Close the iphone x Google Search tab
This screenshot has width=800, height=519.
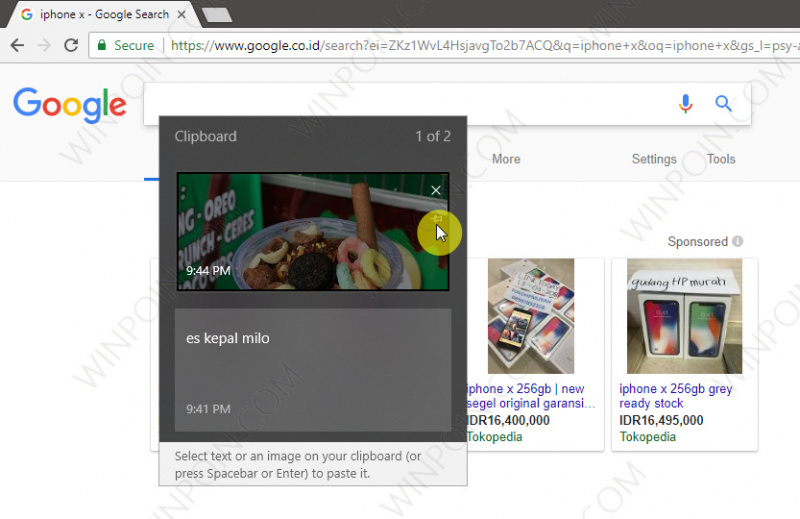click(x=181, y=15)
